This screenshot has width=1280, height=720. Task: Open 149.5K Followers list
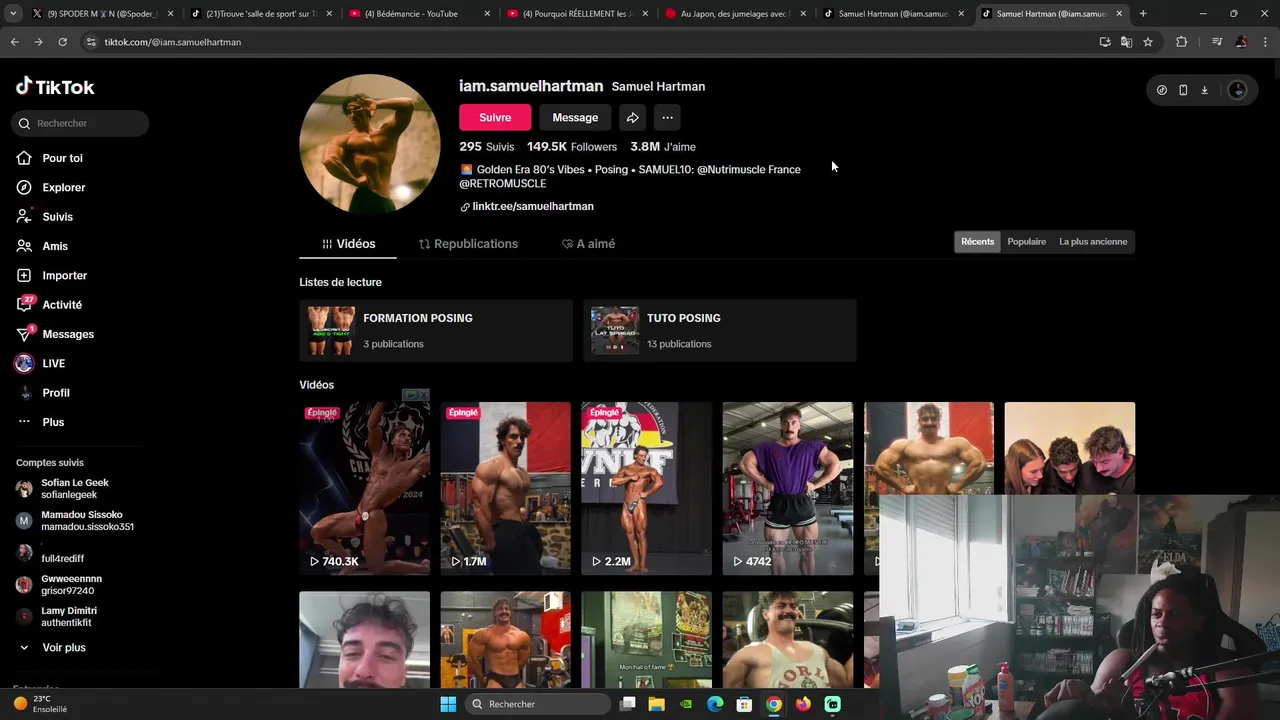point(572,147)
